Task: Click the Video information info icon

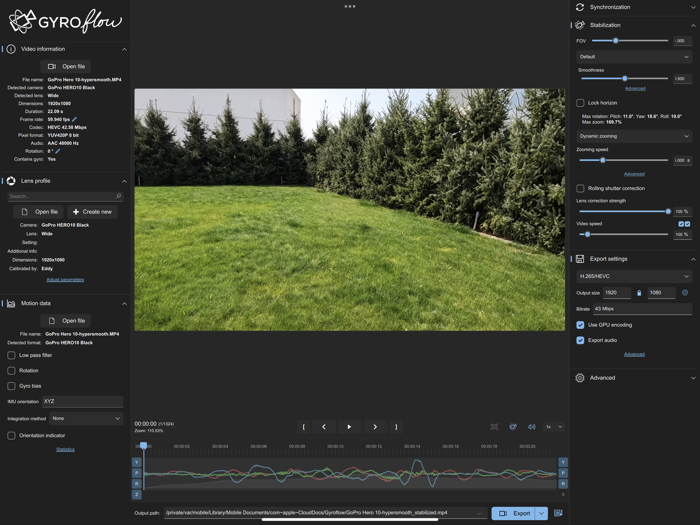Action: coord(11,49)
